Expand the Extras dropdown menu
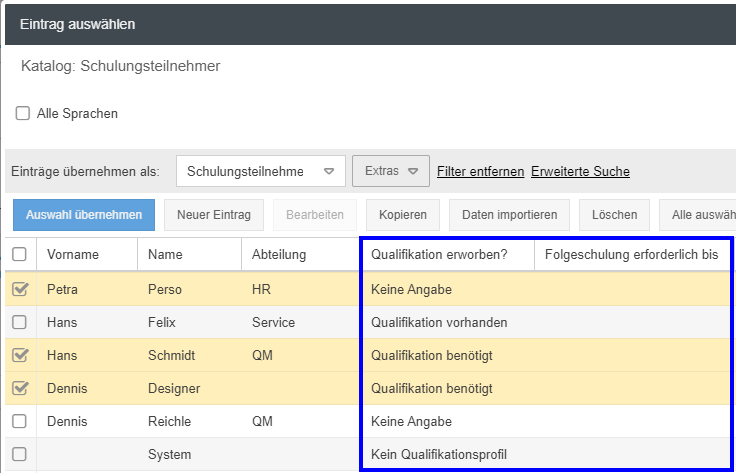This screenshot has width=736, height=473. point(391,171)
